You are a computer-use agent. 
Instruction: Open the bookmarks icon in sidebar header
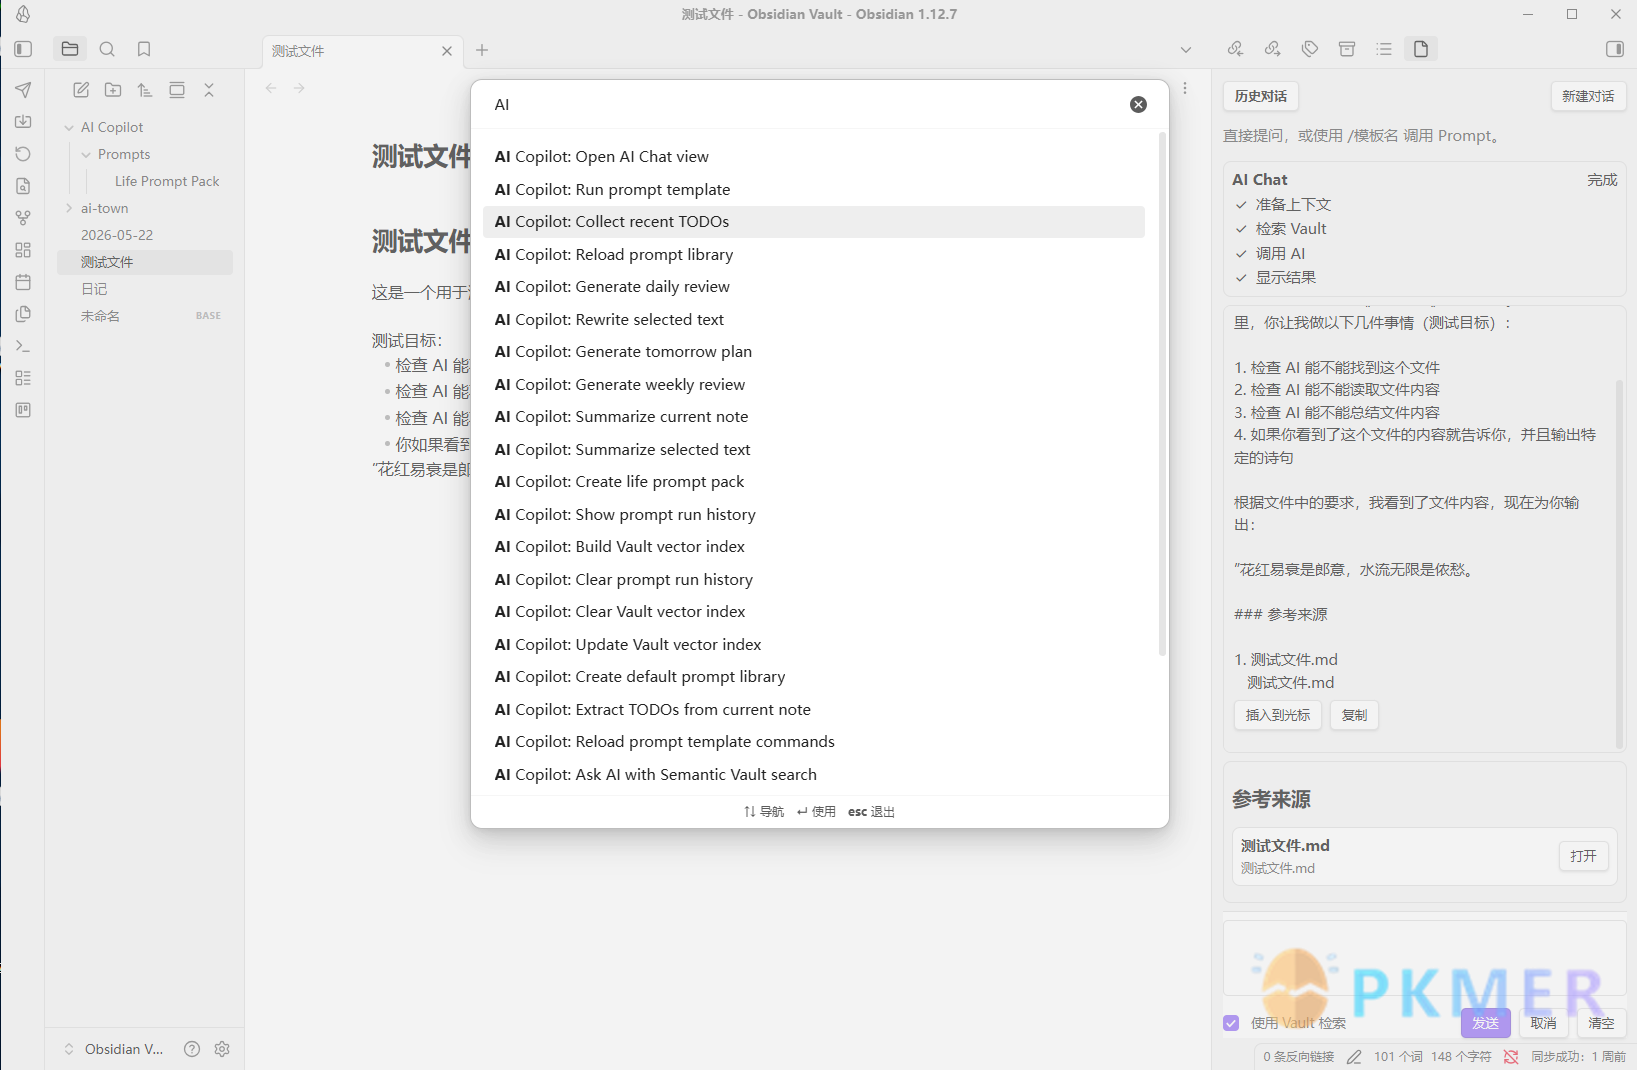tap(144, 49)
